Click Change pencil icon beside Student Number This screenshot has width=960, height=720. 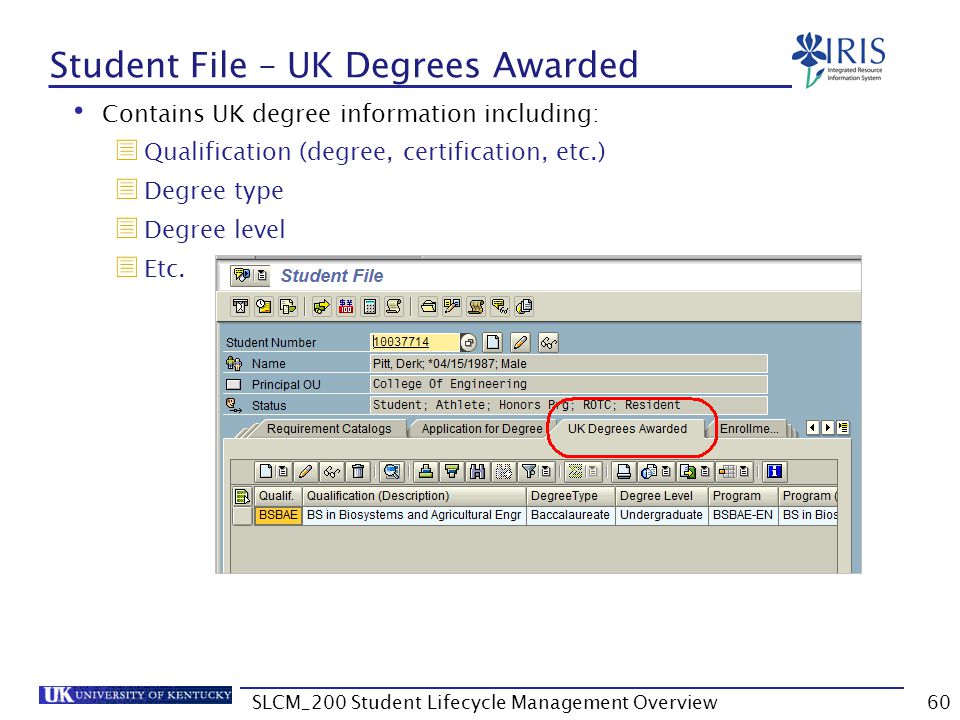[520, 342]
